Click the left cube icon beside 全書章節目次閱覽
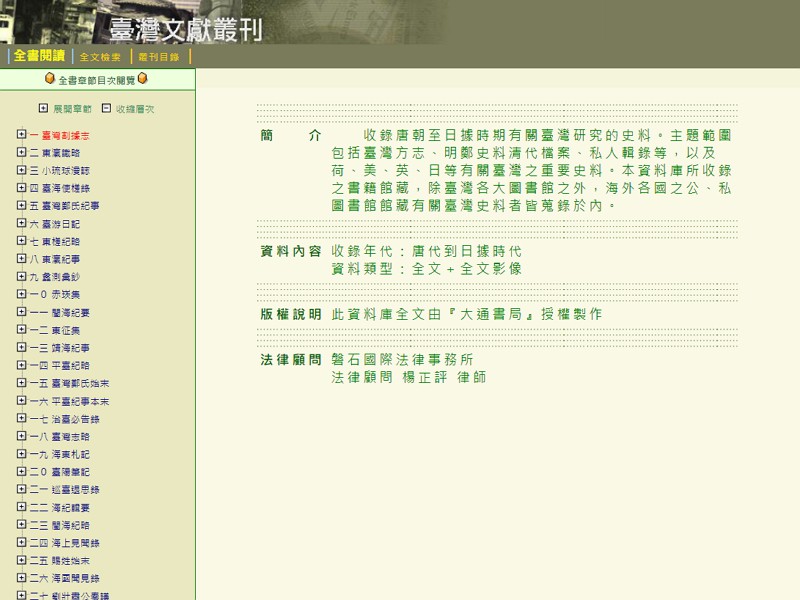800x600 pixels. (x=49, y=79)
